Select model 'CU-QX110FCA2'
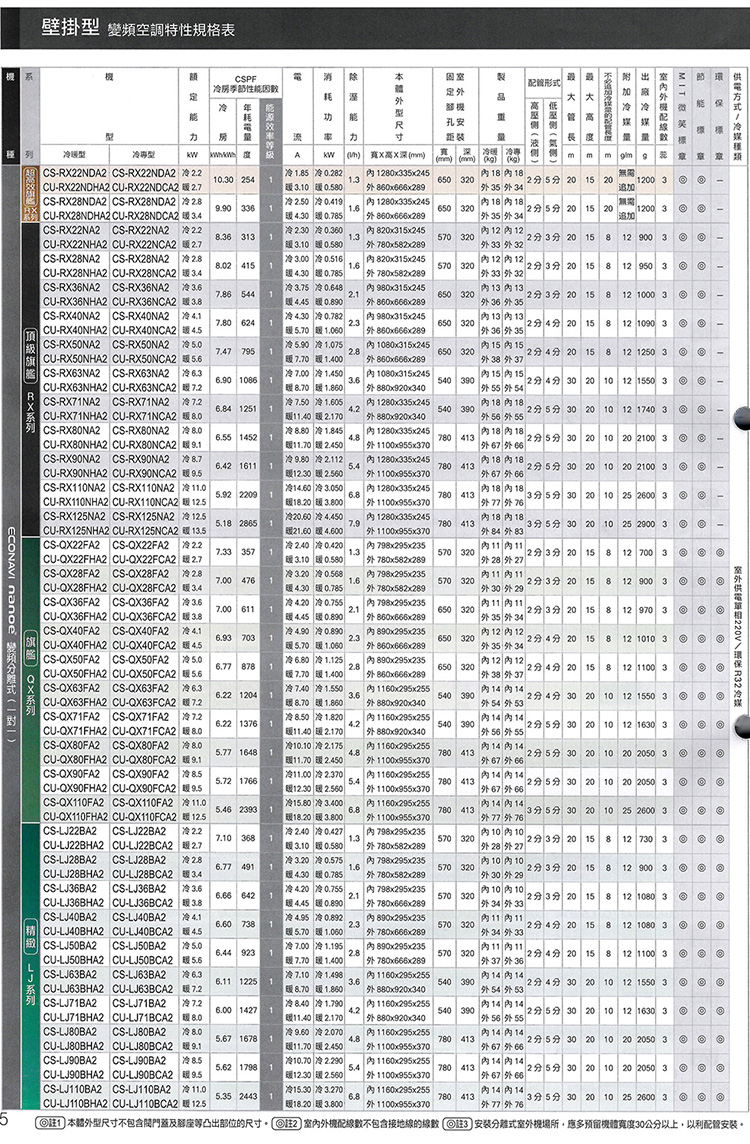The image size is (750, 1144). pos(144,816)
